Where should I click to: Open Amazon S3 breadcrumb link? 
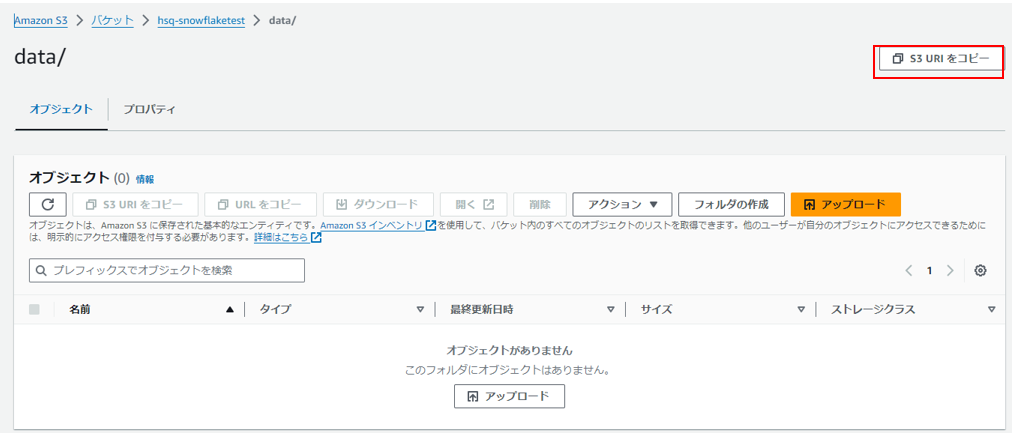[41, 21]
